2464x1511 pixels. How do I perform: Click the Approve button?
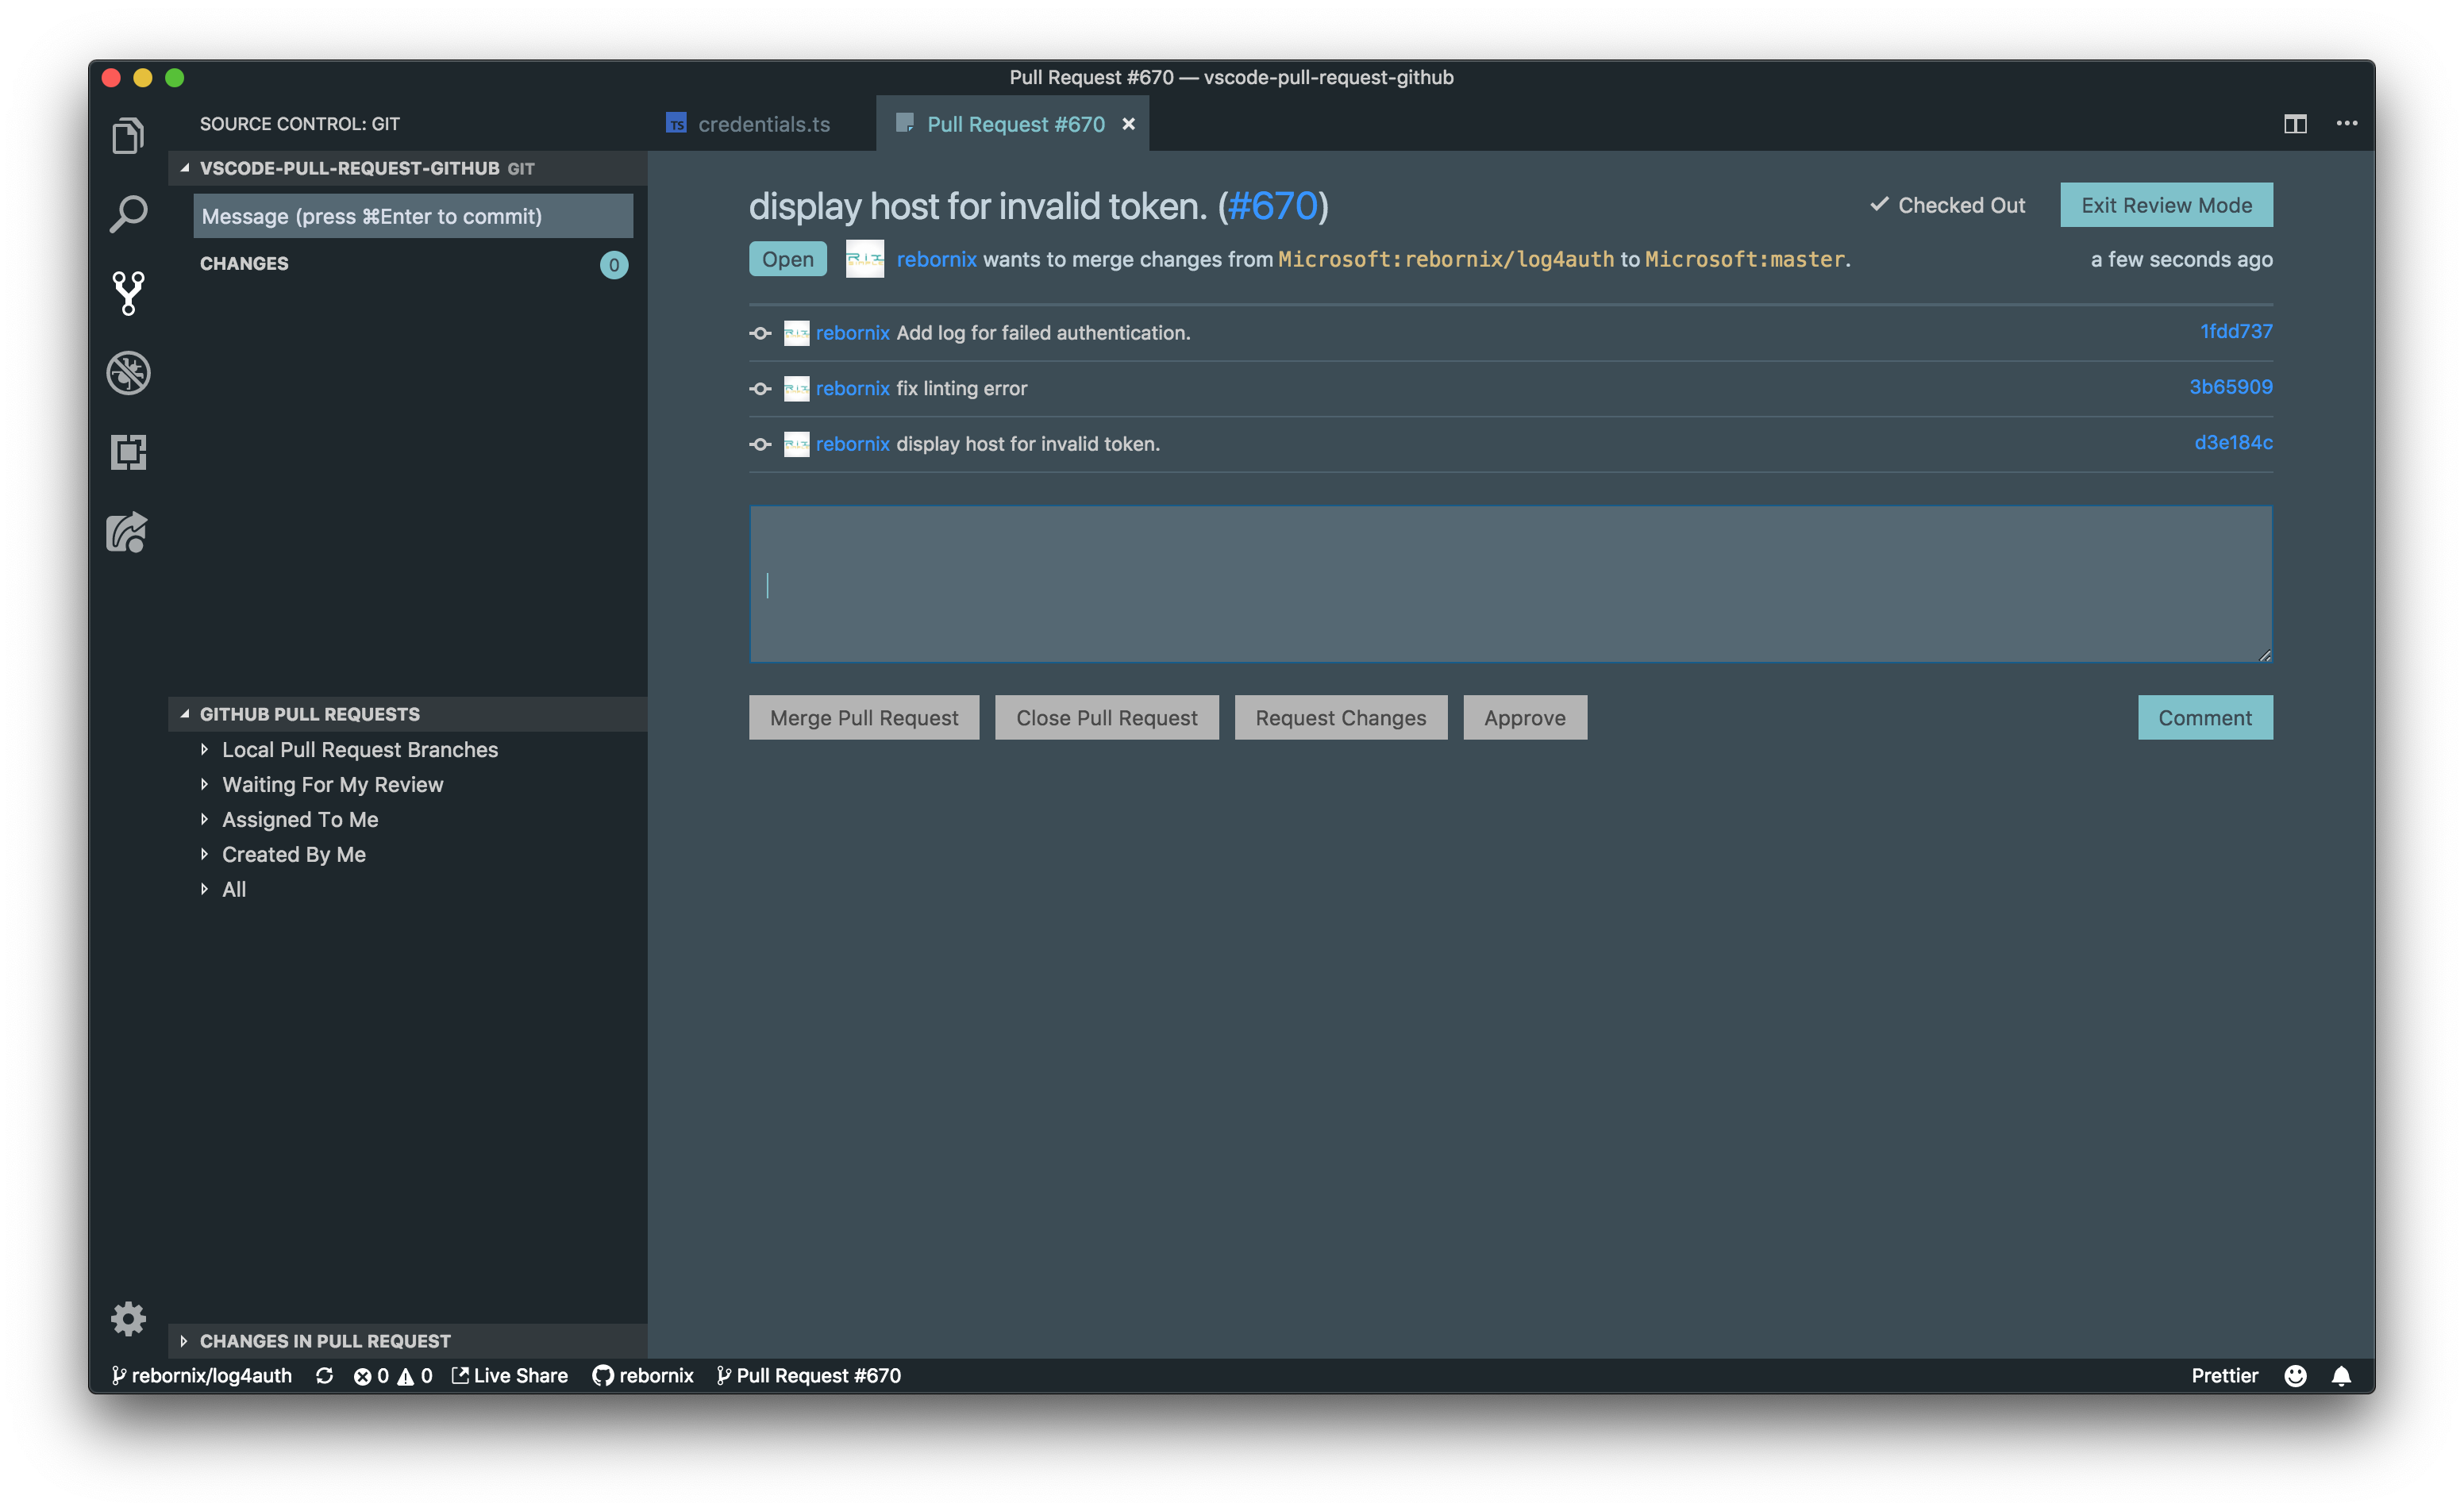click(x=1524, y=718)
